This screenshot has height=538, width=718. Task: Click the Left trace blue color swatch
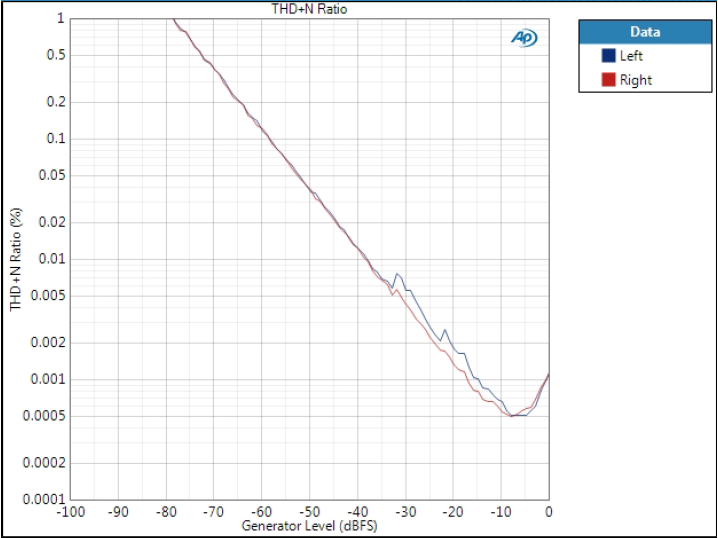[608, 56]
